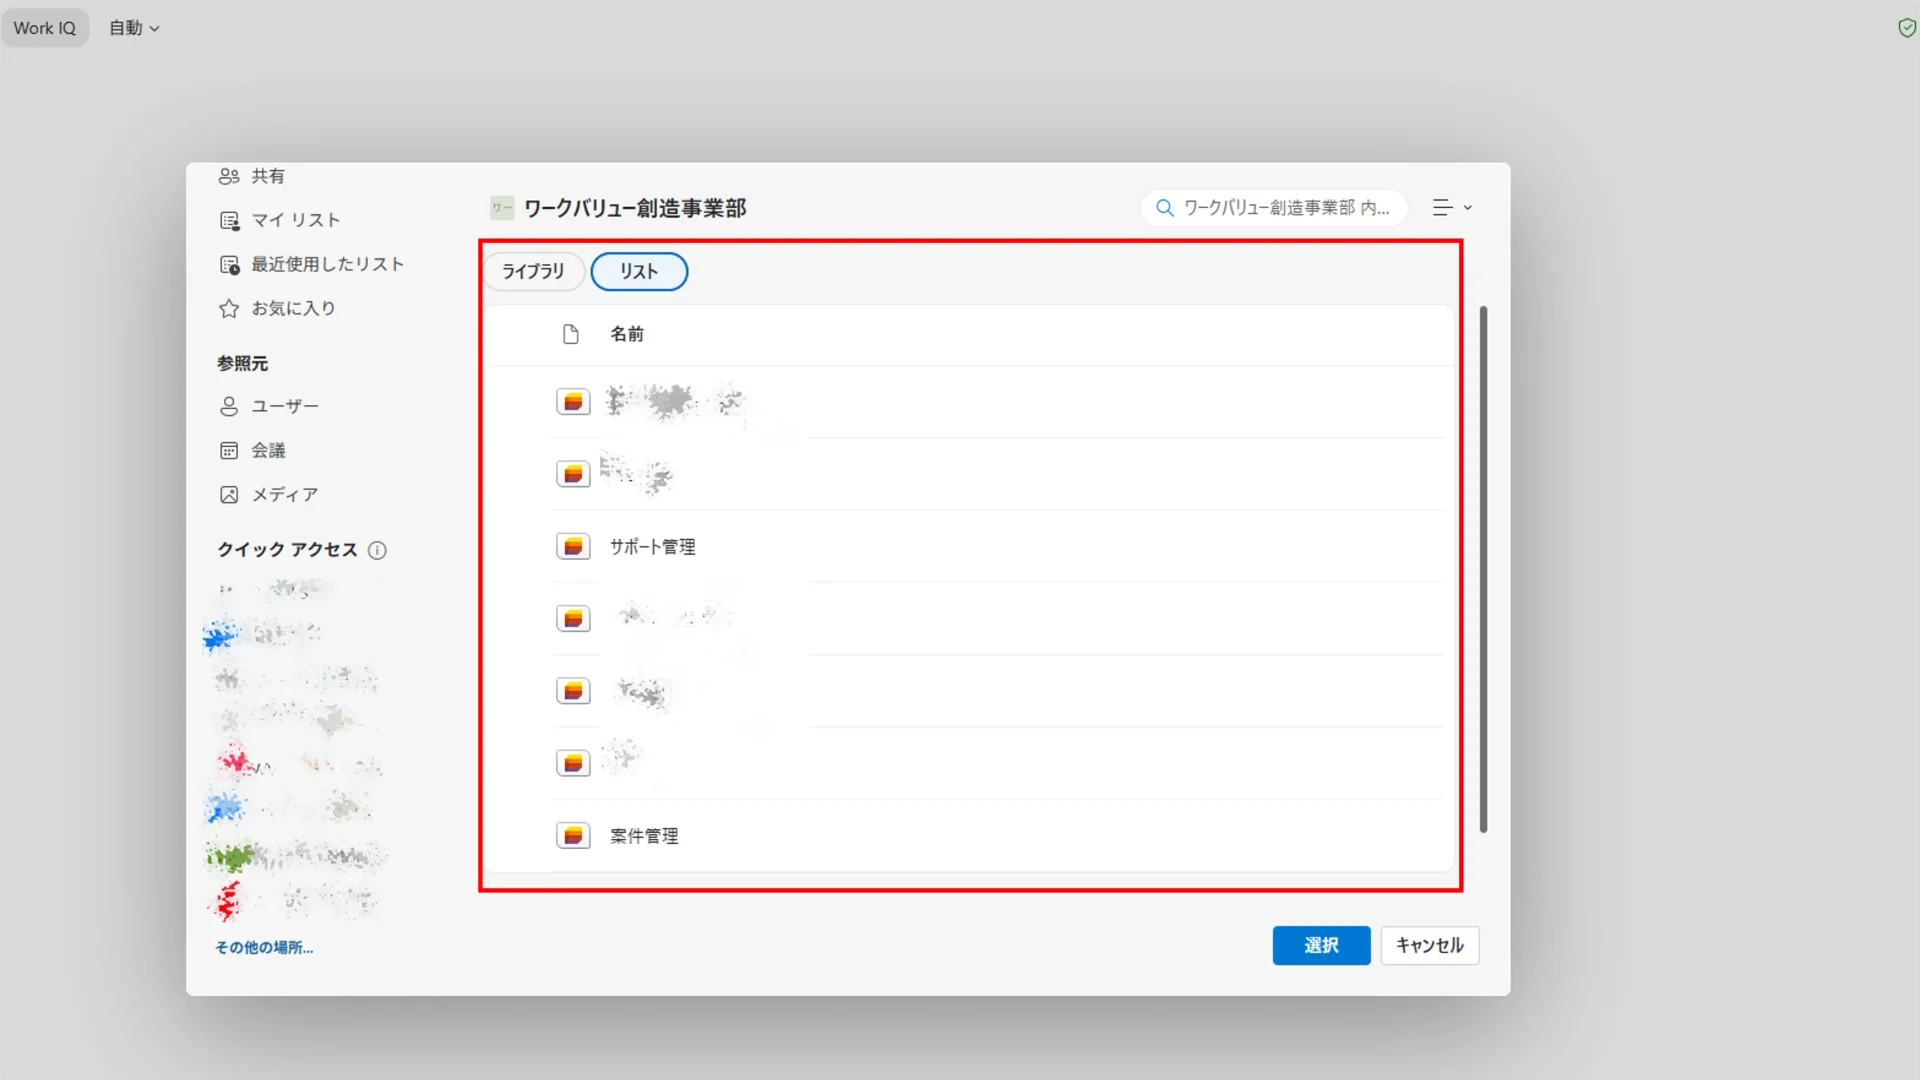1920x1080 pixels.
Task: Open the その他の場所... link
Action: (x=264, y=947)
